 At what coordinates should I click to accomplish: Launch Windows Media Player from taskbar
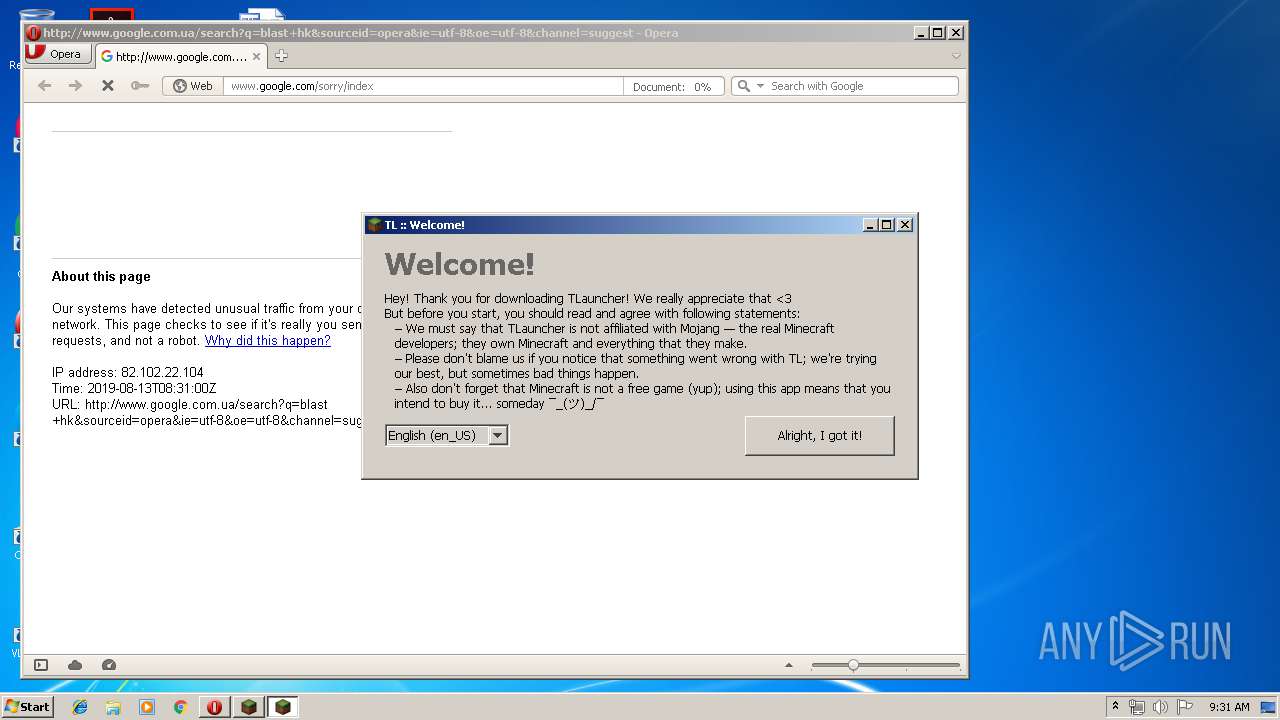pos(147,707)
